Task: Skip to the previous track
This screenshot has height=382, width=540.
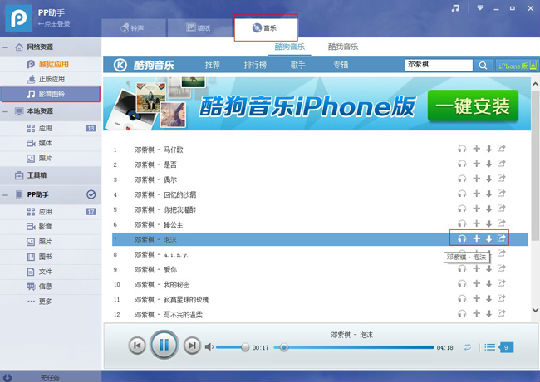Action: 137,345
